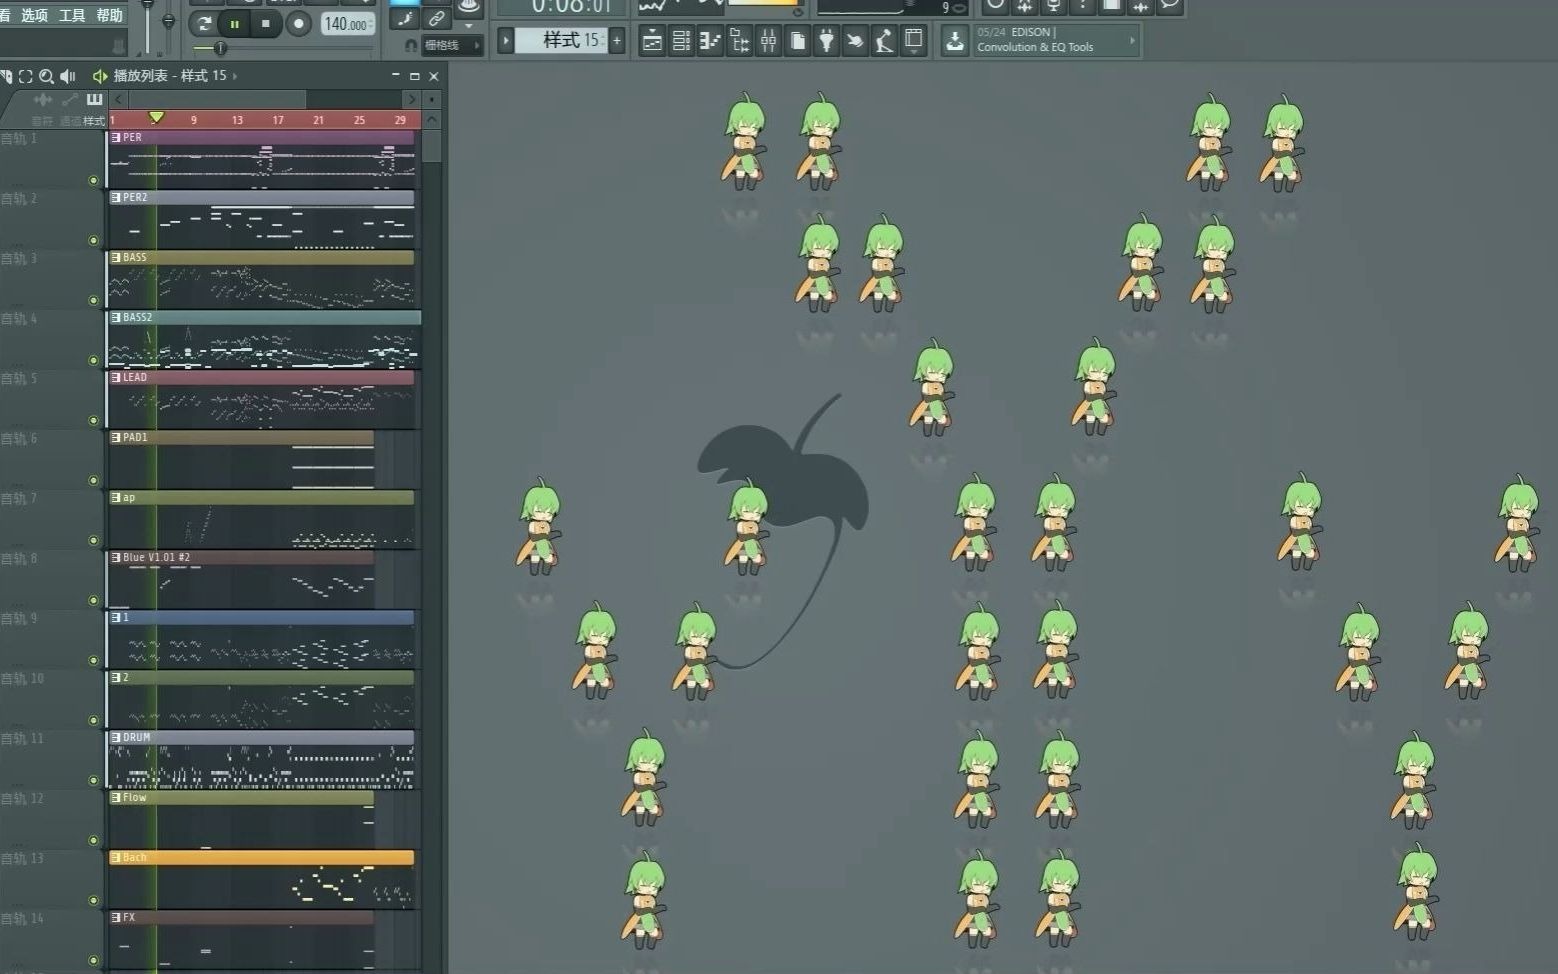Image resolution: width=1558 pixels, height=974 pixels.
Task: Click the playhead marker on the timeline
Action: point(156,118)
